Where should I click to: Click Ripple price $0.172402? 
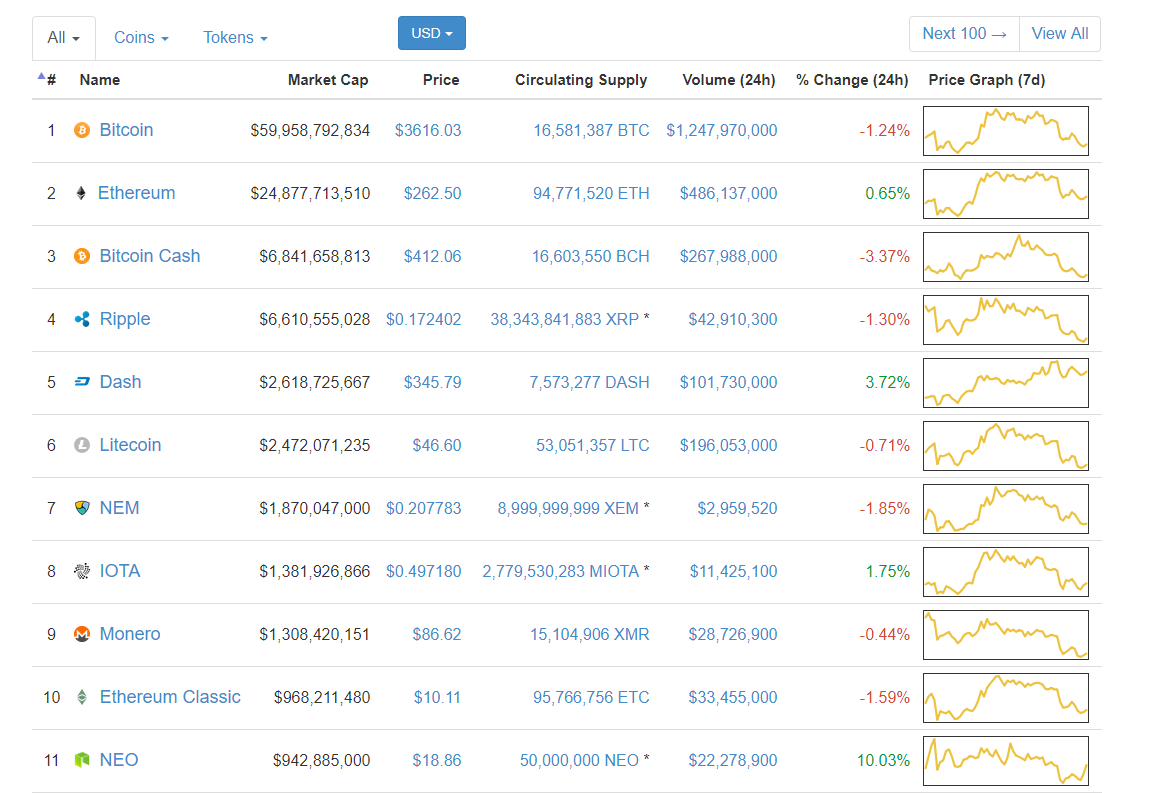point(424,320)
